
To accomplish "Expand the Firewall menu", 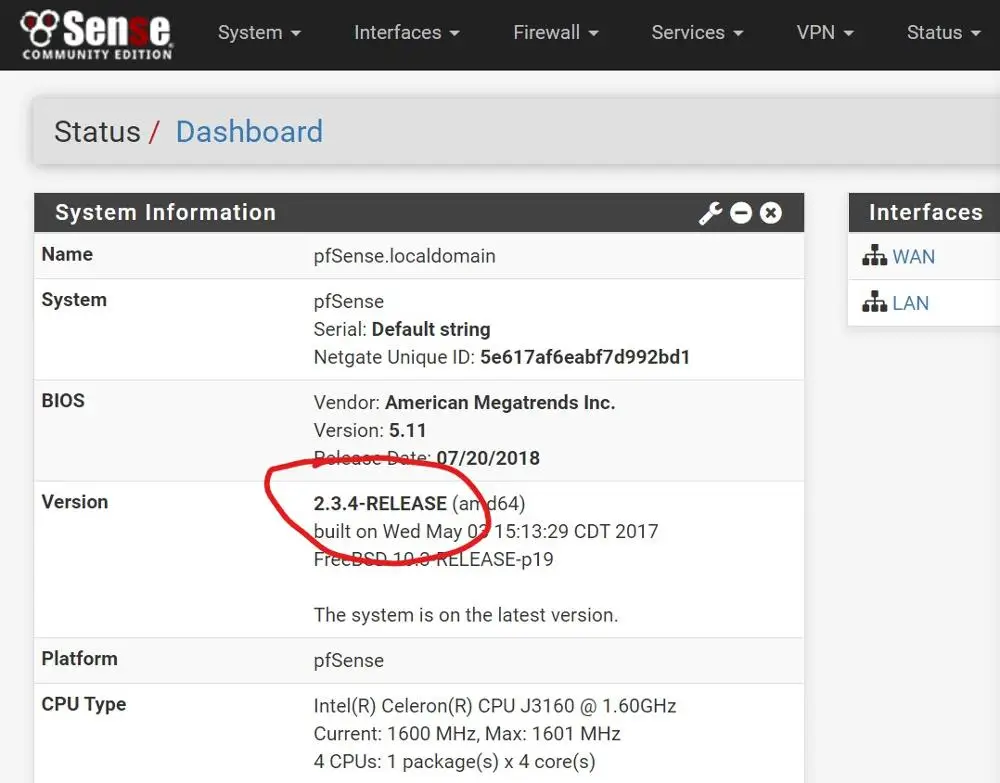I will coord(555,33).
